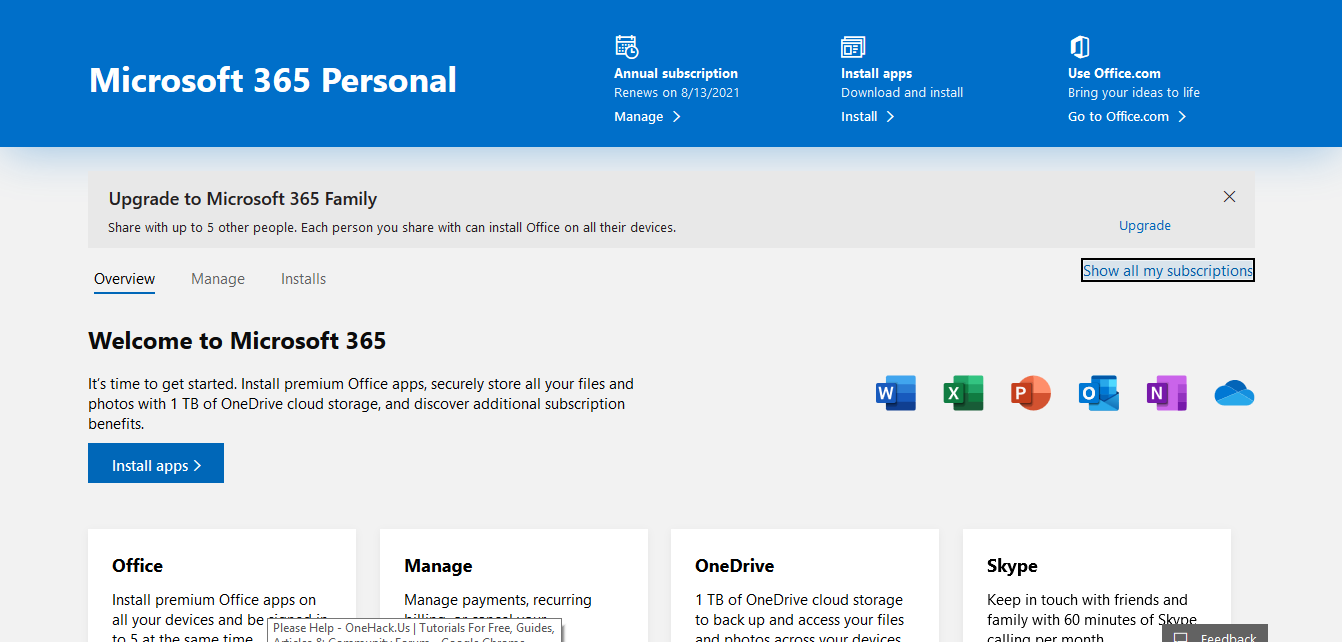Open the Excel app icon
The width and height of the screenshot is (1342, 642).
[963, 393]
